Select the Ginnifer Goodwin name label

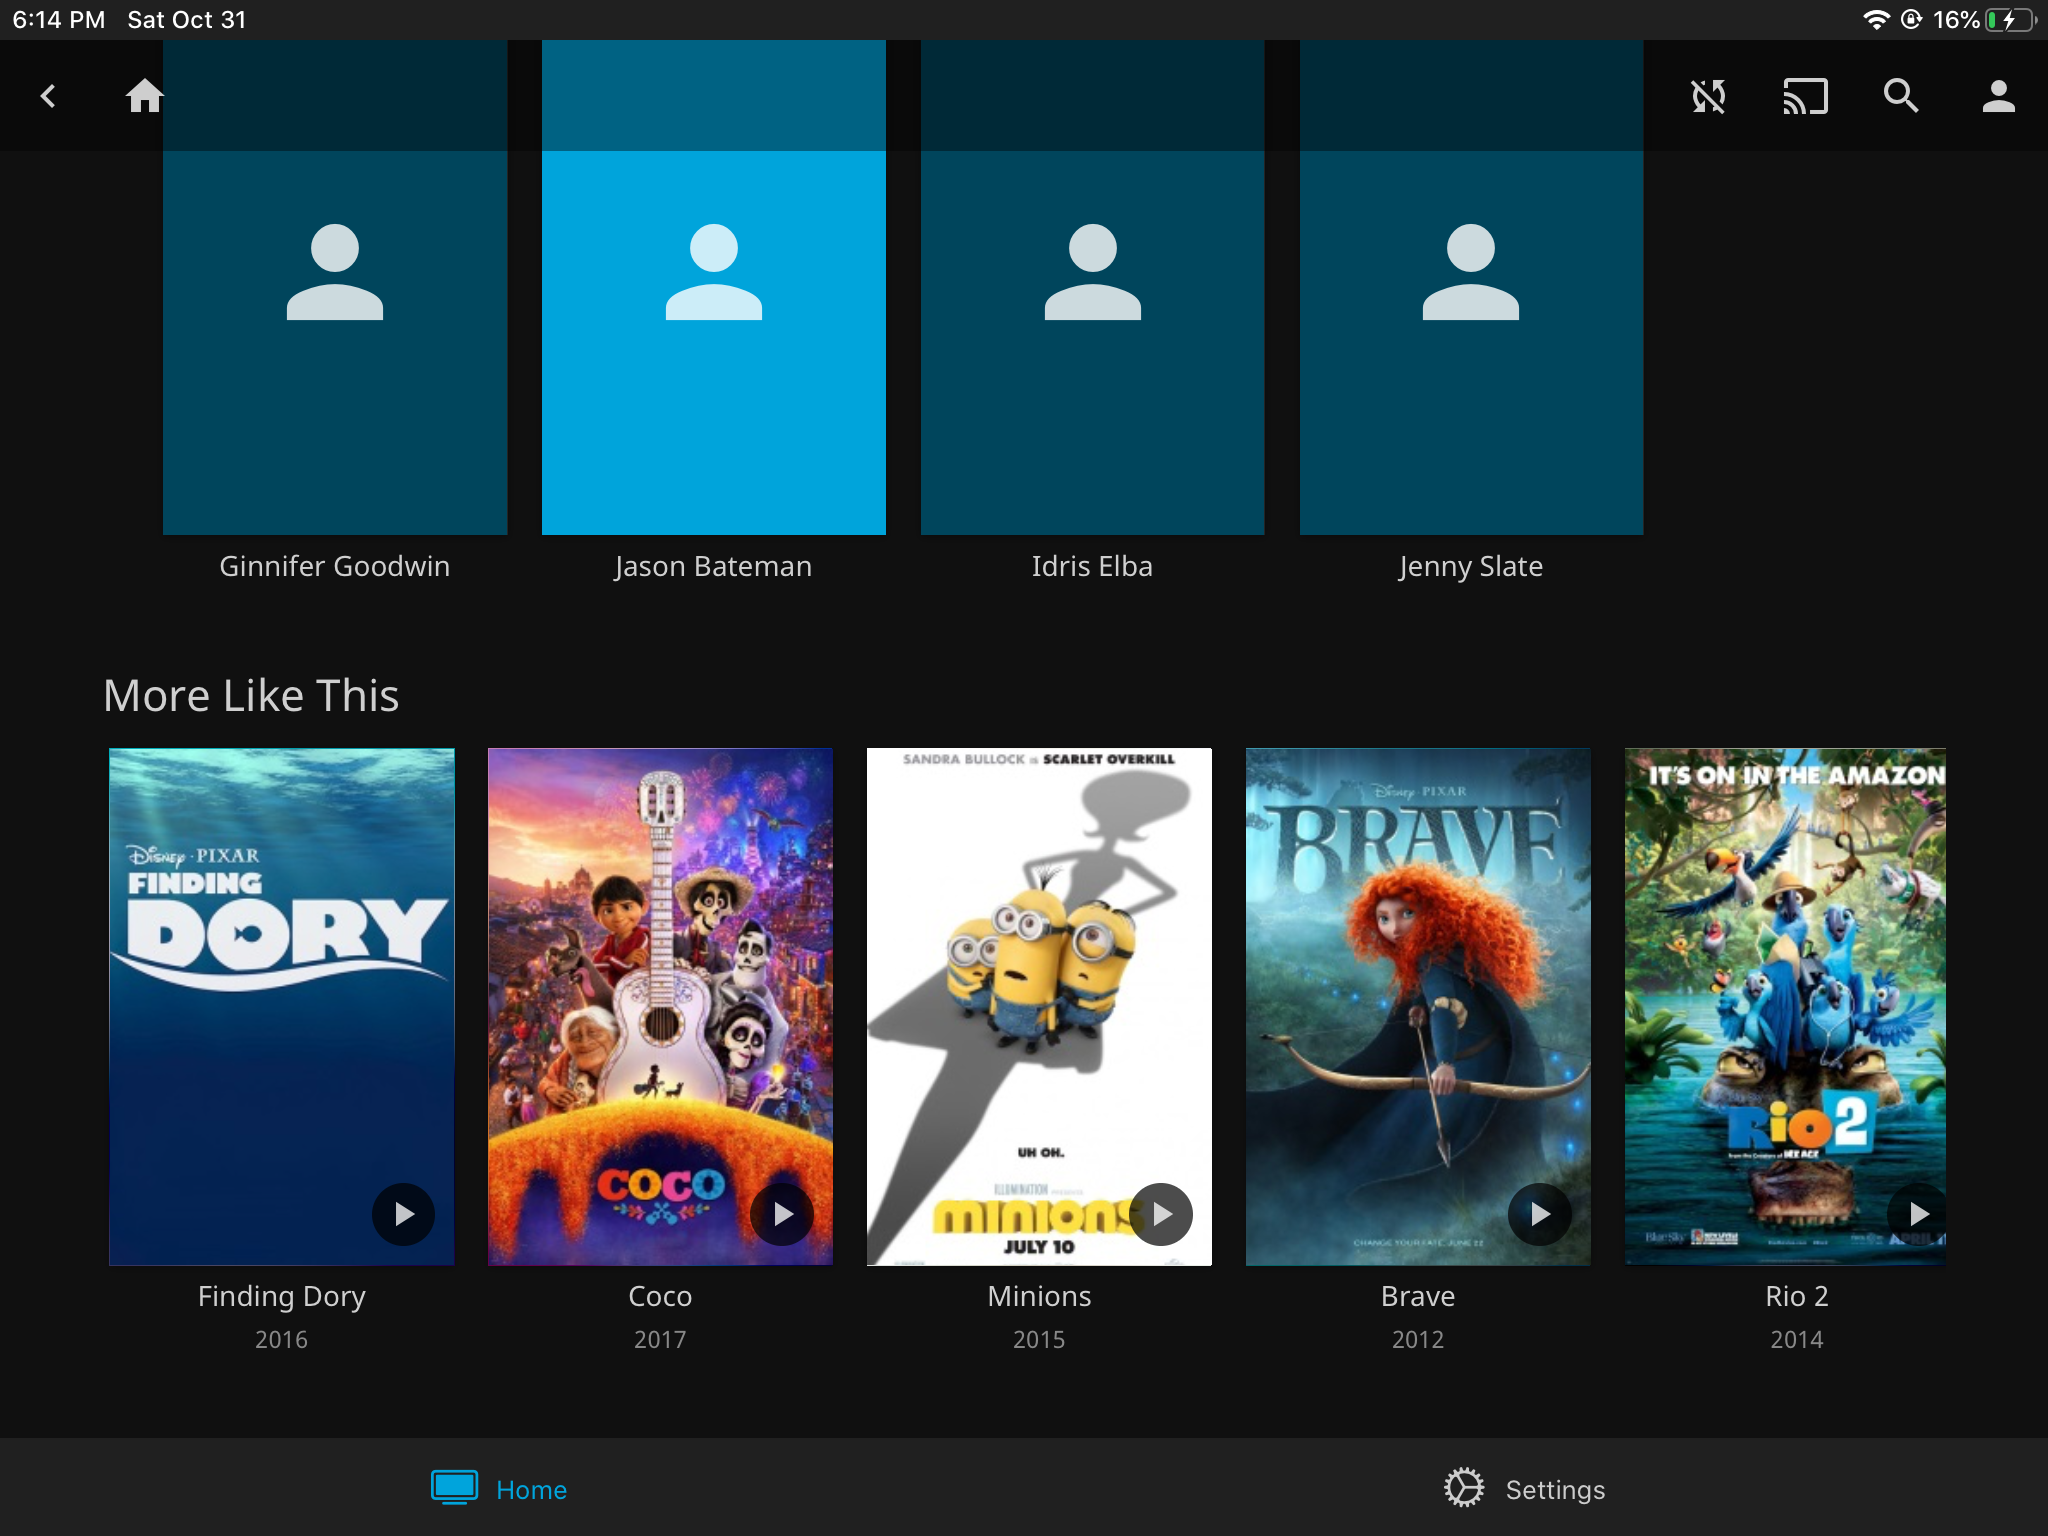click(335, 566)
